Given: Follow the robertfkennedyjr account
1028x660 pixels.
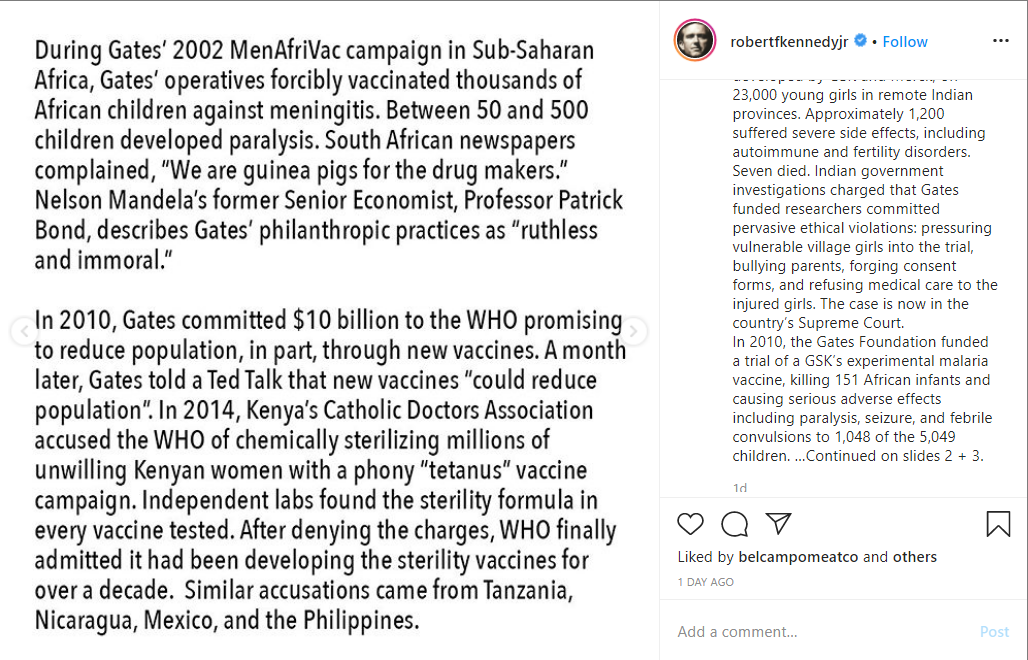Looking at the screenshot, I should pos(905,41).
